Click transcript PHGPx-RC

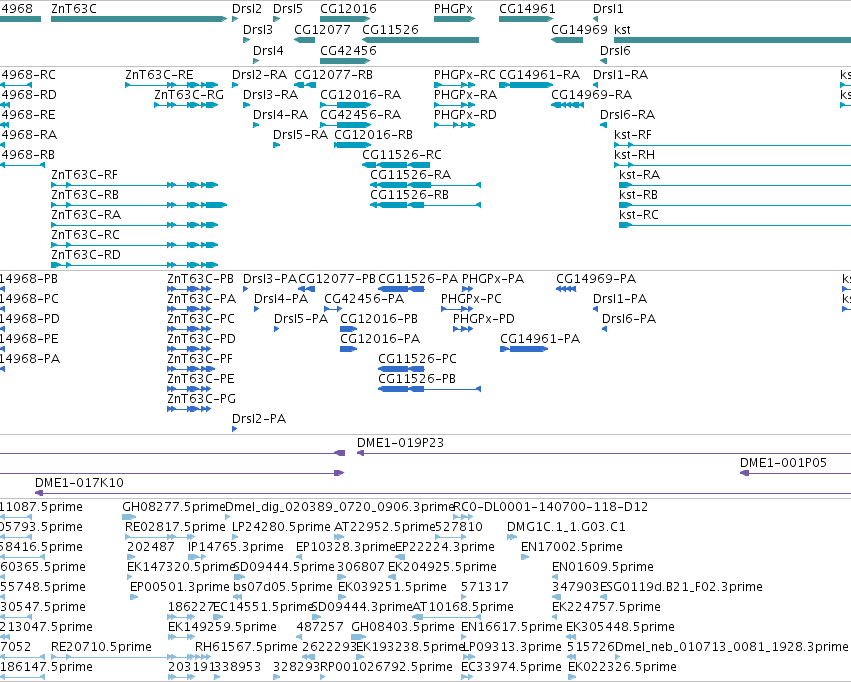[x=465, y=74]
